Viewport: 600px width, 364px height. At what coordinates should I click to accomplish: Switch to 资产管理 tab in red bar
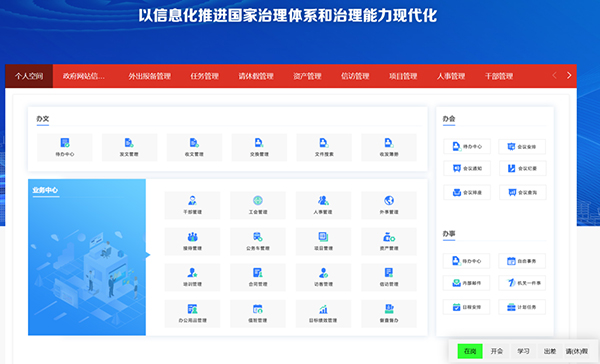[x=307, y=76]
